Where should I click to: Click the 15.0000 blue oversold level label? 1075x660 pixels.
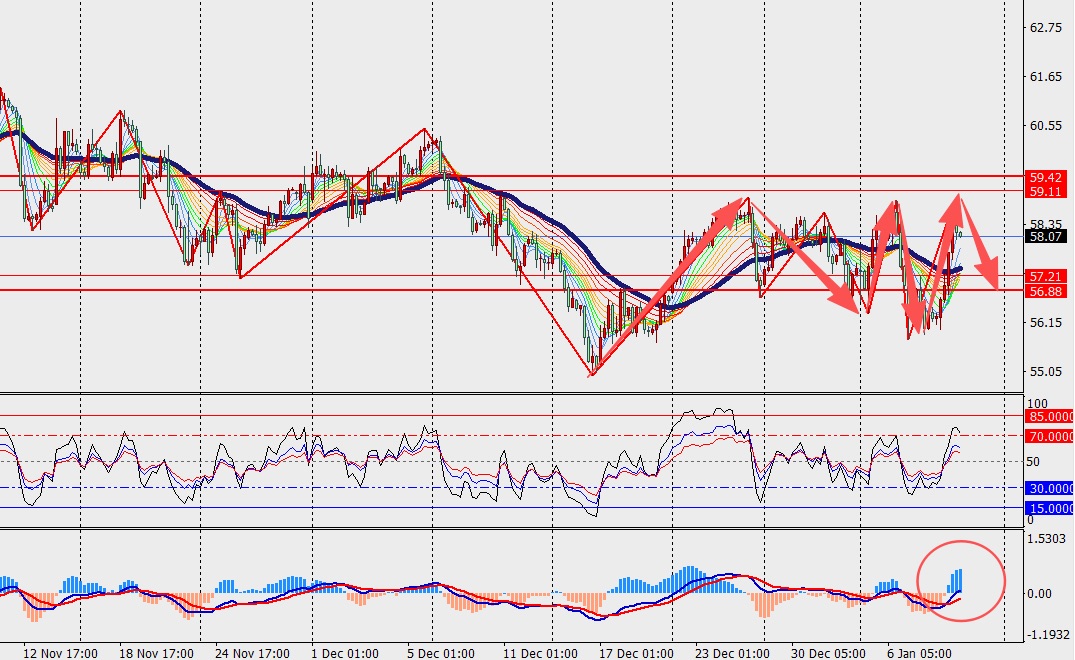(1050, 509)
